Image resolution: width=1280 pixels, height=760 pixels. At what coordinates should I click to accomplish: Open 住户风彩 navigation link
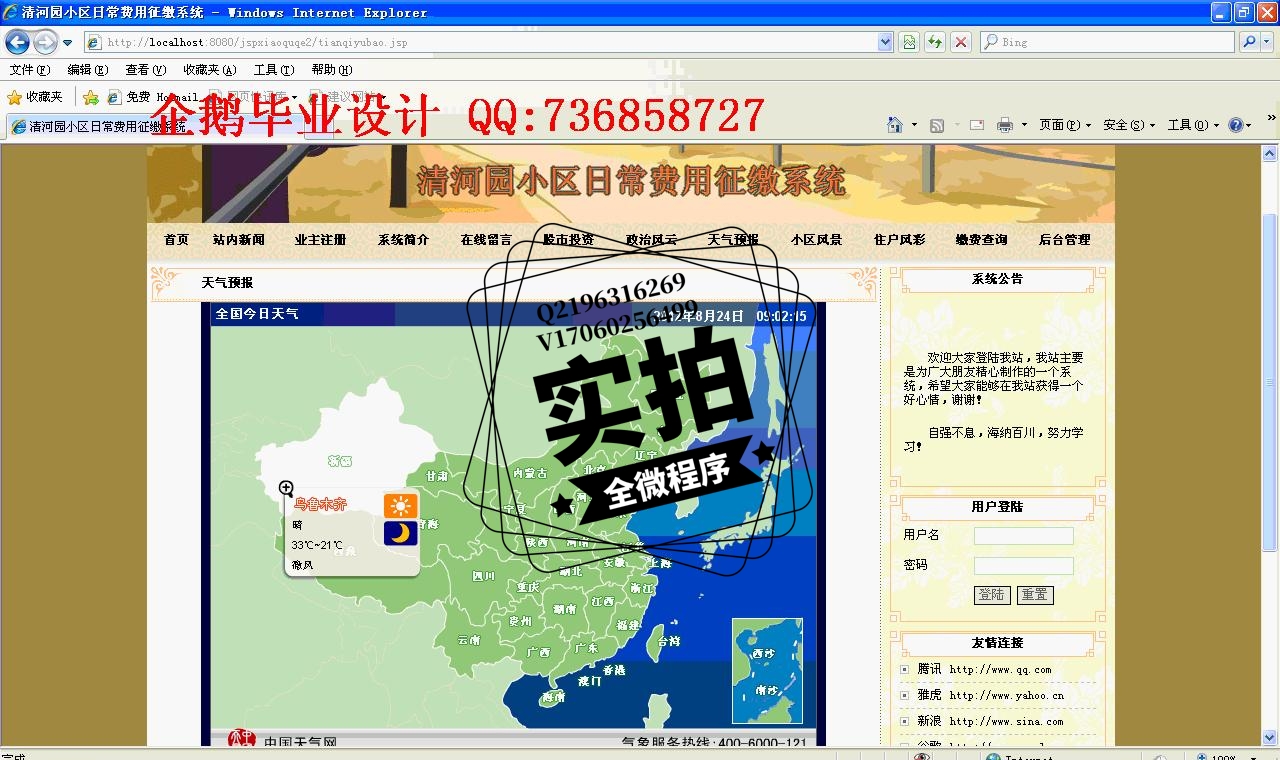pos(899,240)
